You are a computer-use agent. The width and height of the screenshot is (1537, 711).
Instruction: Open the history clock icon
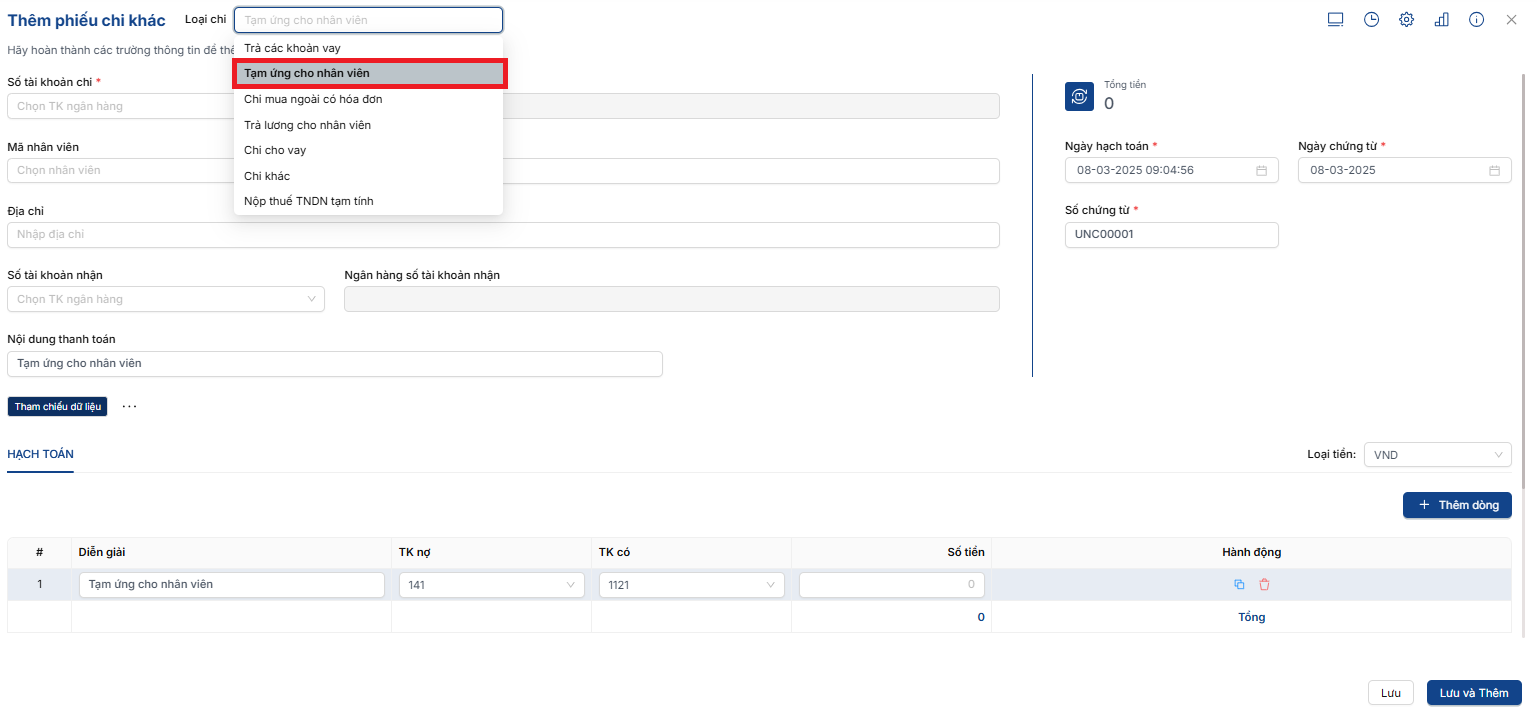coord(1371,20)
